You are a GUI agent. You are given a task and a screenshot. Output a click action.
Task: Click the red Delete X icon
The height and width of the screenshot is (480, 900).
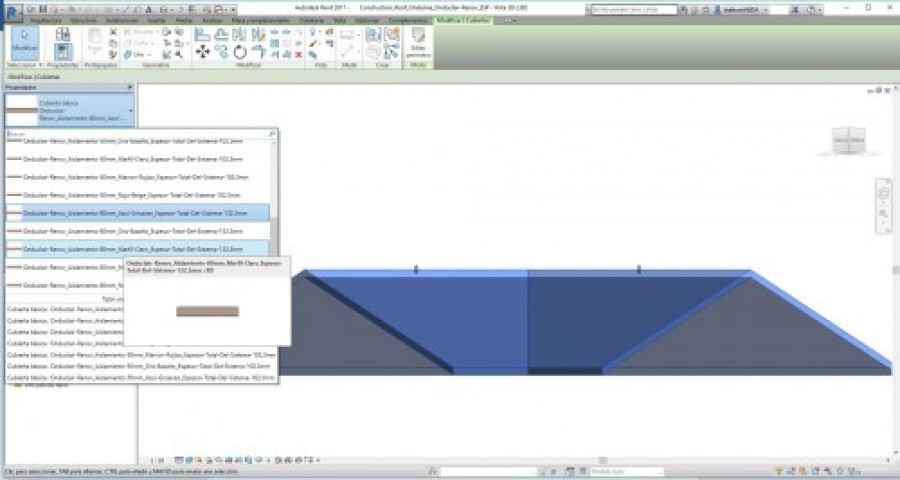(x=298, y=55)
